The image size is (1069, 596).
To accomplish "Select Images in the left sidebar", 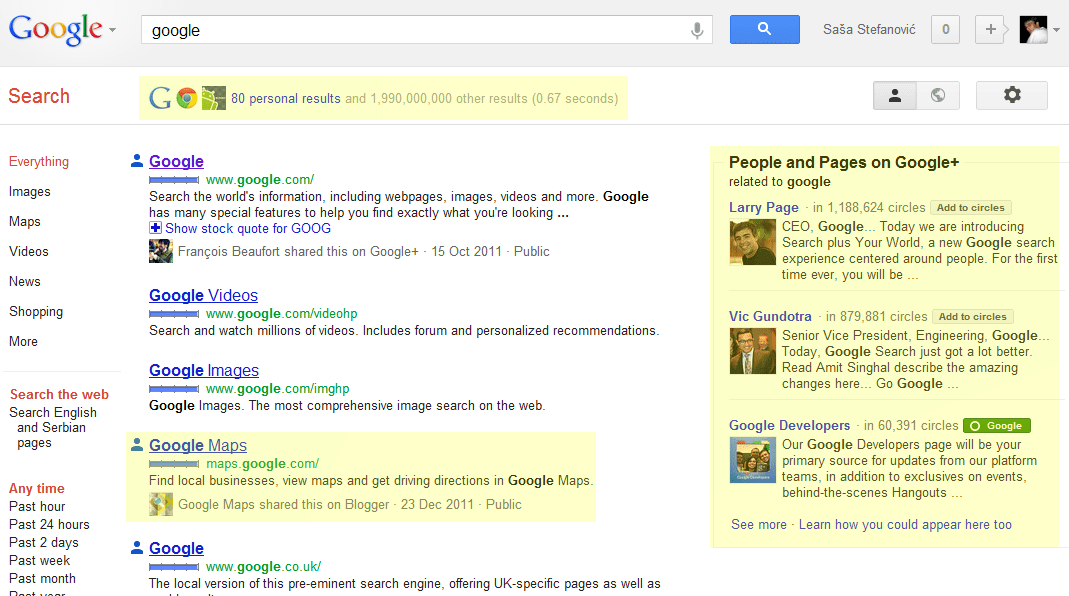I will [29, 192].
